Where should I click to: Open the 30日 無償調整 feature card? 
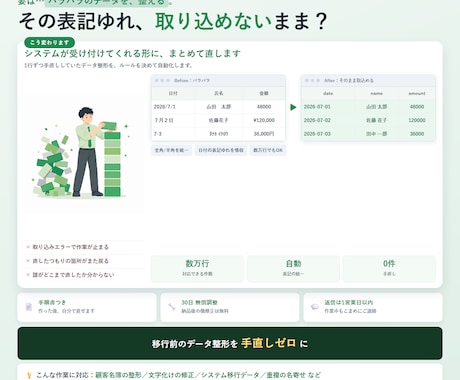pyautogui.click(x=230, y=307)
